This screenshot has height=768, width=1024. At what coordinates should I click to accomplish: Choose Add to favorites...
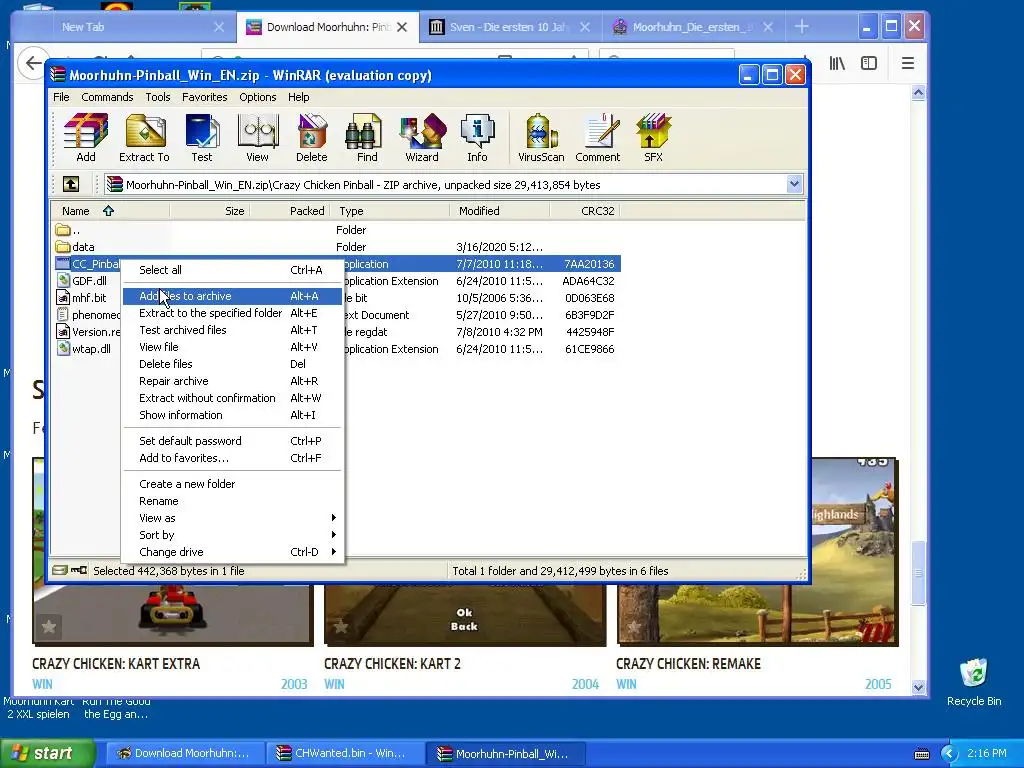point(232,458)
